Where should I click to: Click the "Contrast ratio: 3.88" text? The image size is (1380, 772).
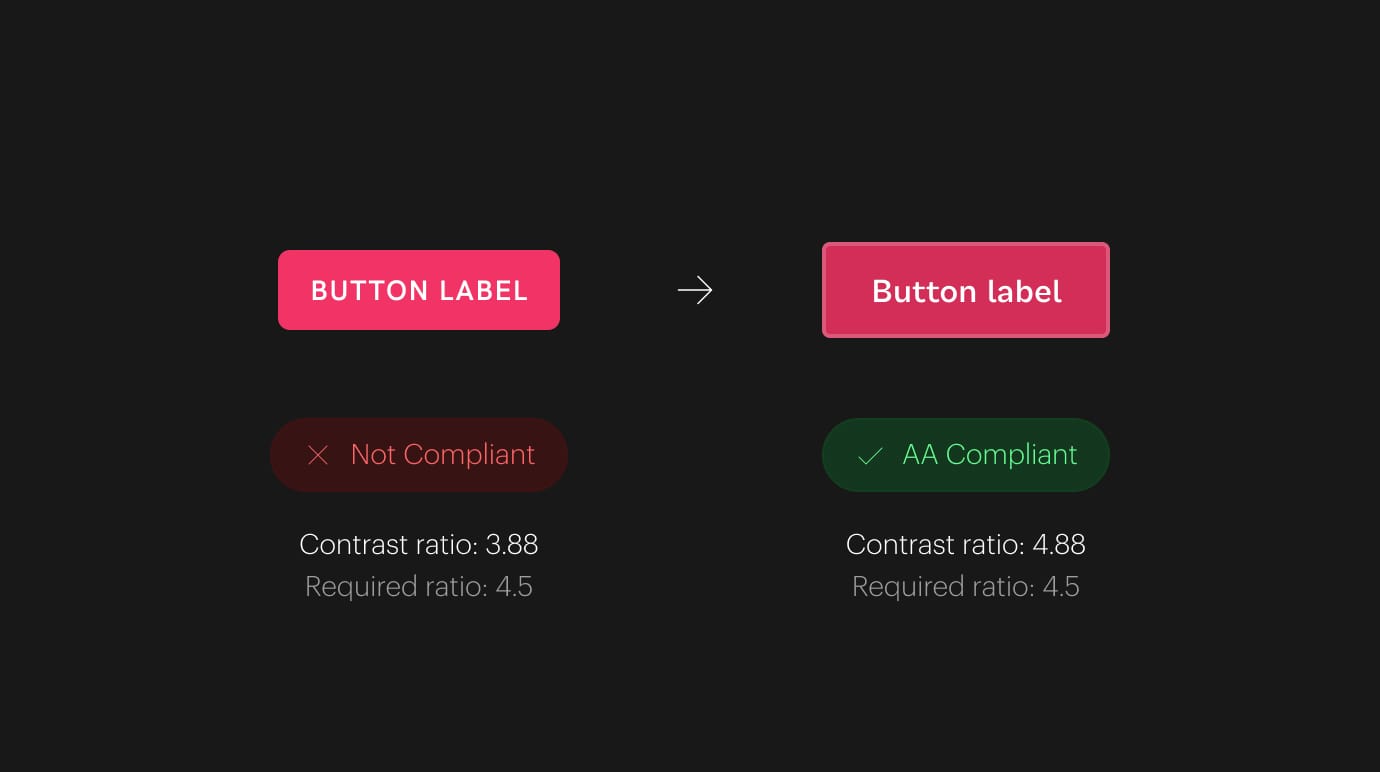(x=419, y=544)
